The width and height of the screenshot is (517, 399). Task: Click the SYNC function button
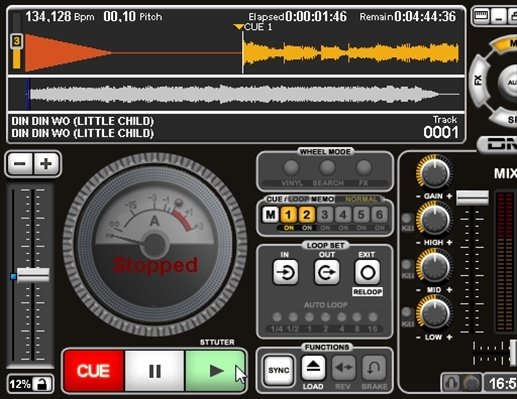pos(279,370)
